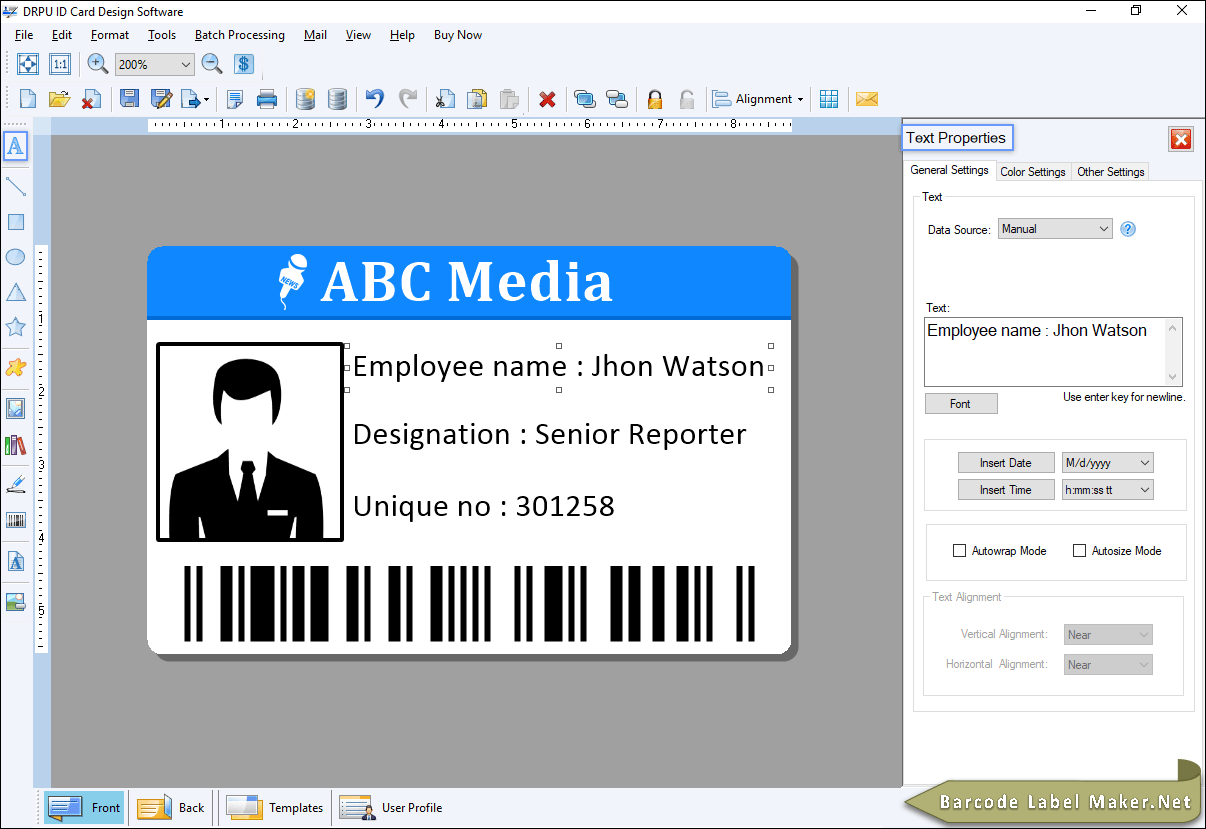Viewport: 1206px width, 829px height.
Task: Click the envelope email icon
Action: [x=867, y=99]
